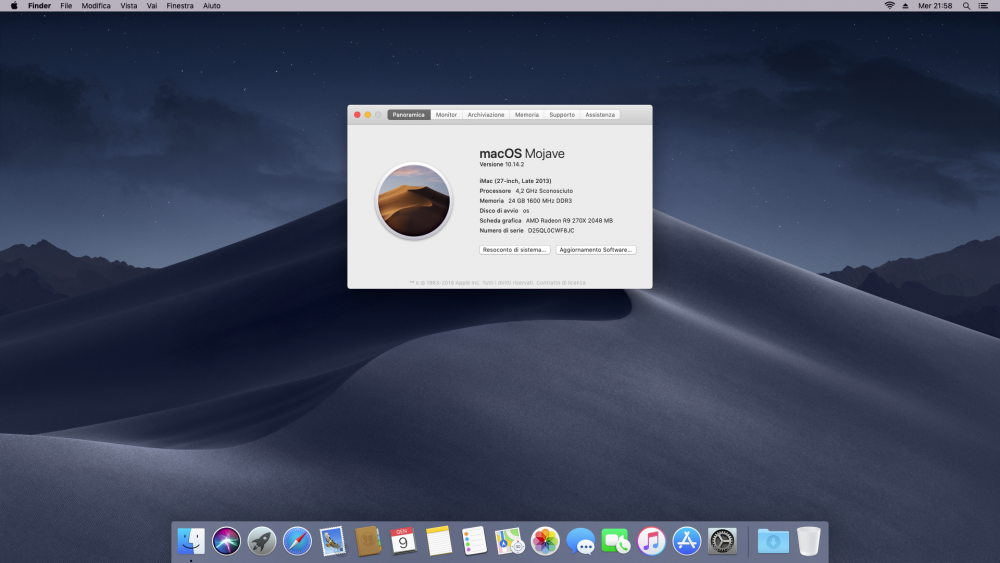
Task: Click the macOS Mojave title text
Action: (522, 154)
